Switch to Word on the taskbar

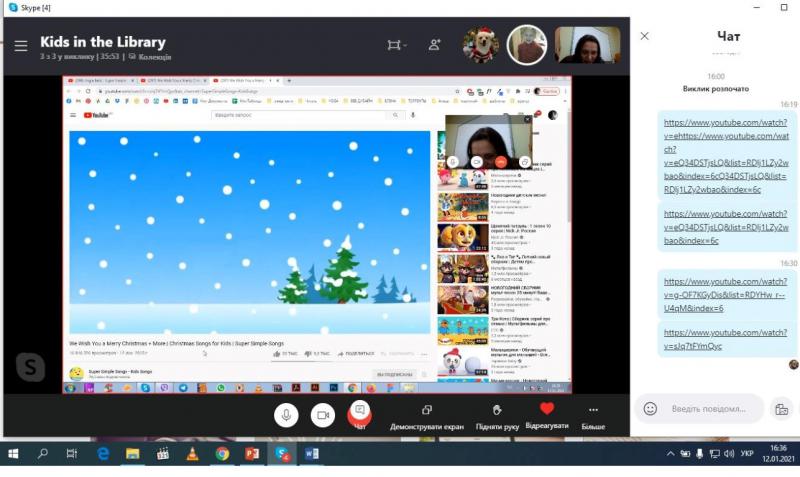(311, 454)
